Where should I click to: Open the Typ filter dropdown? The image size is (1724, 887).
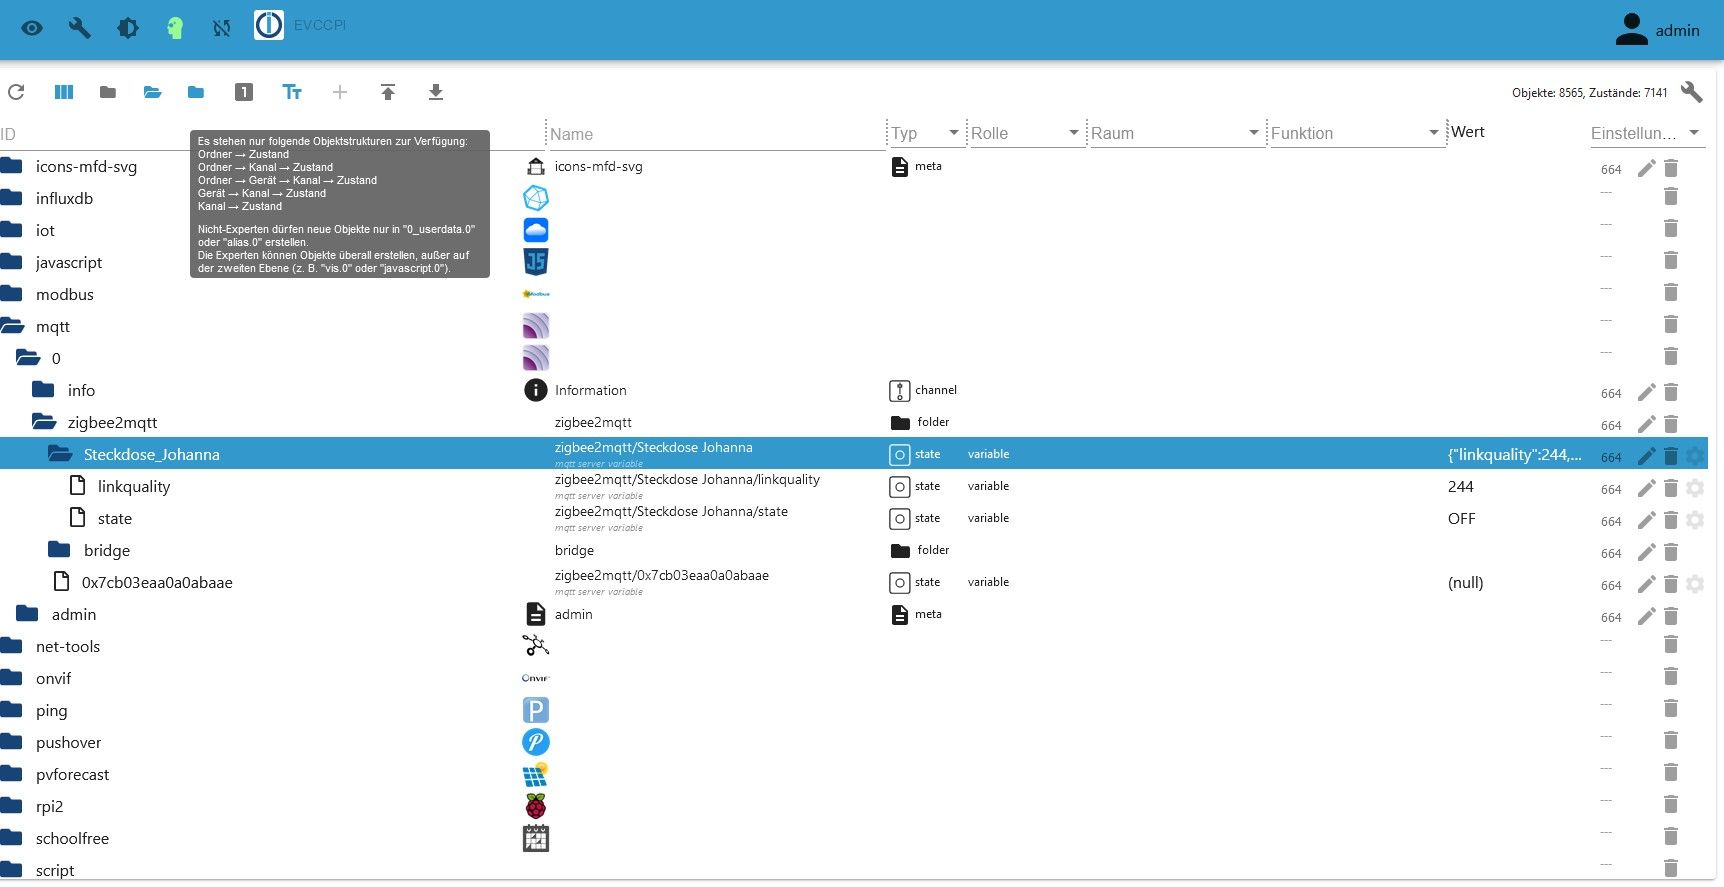point(927,133)
